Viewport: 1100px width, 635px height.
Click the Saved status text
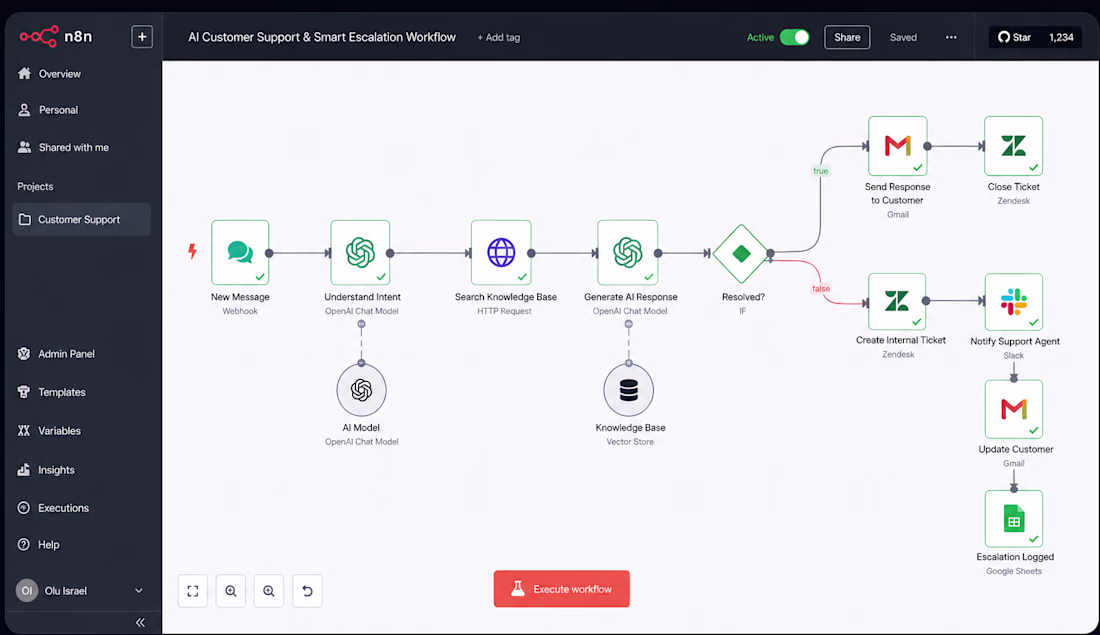click(903, 38)
